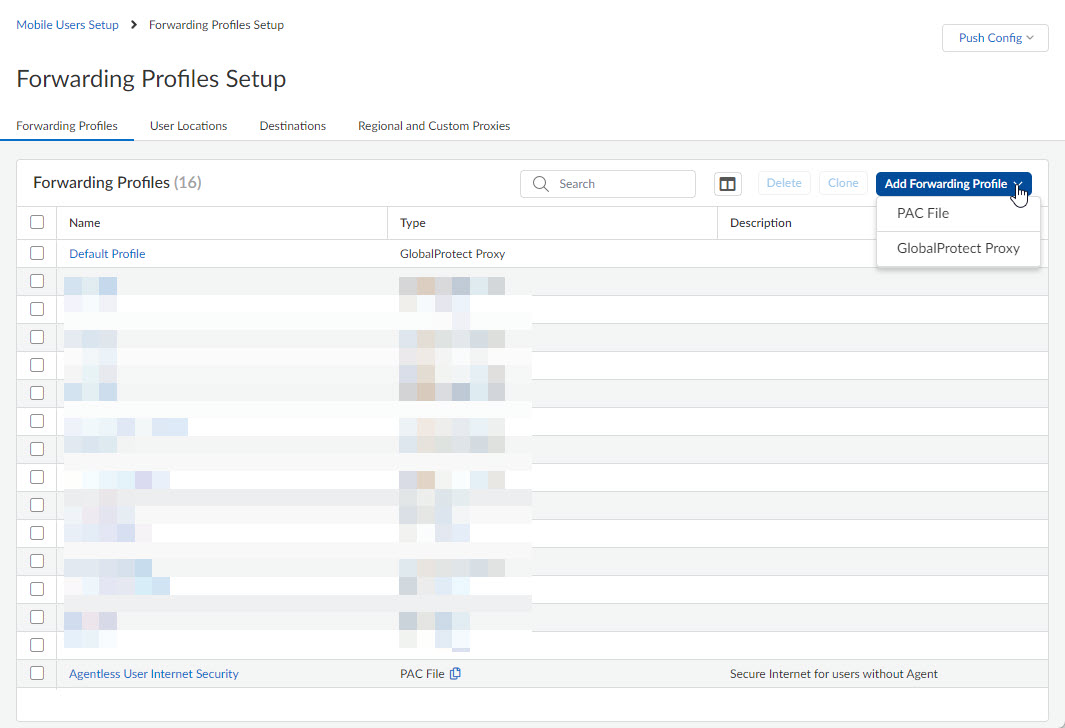Screen dimensions: 1065x728
Task: Select Agentless User Internet Security checkbox
Action: [37, 674]
